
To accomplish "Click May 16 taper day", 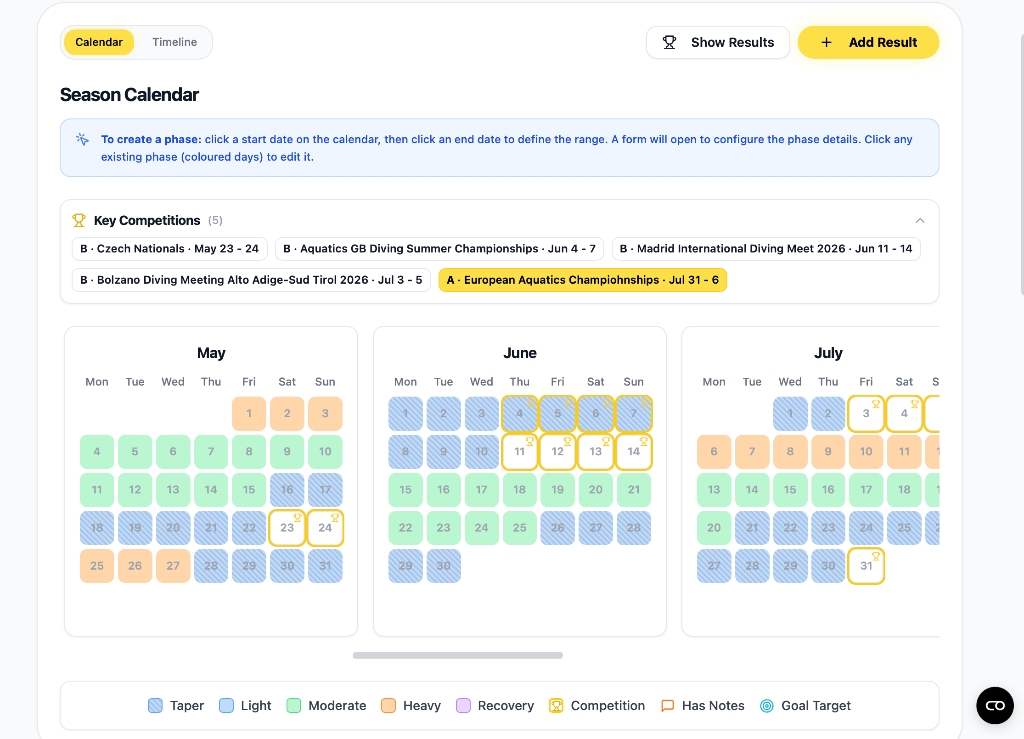I will tap(287, 490).
